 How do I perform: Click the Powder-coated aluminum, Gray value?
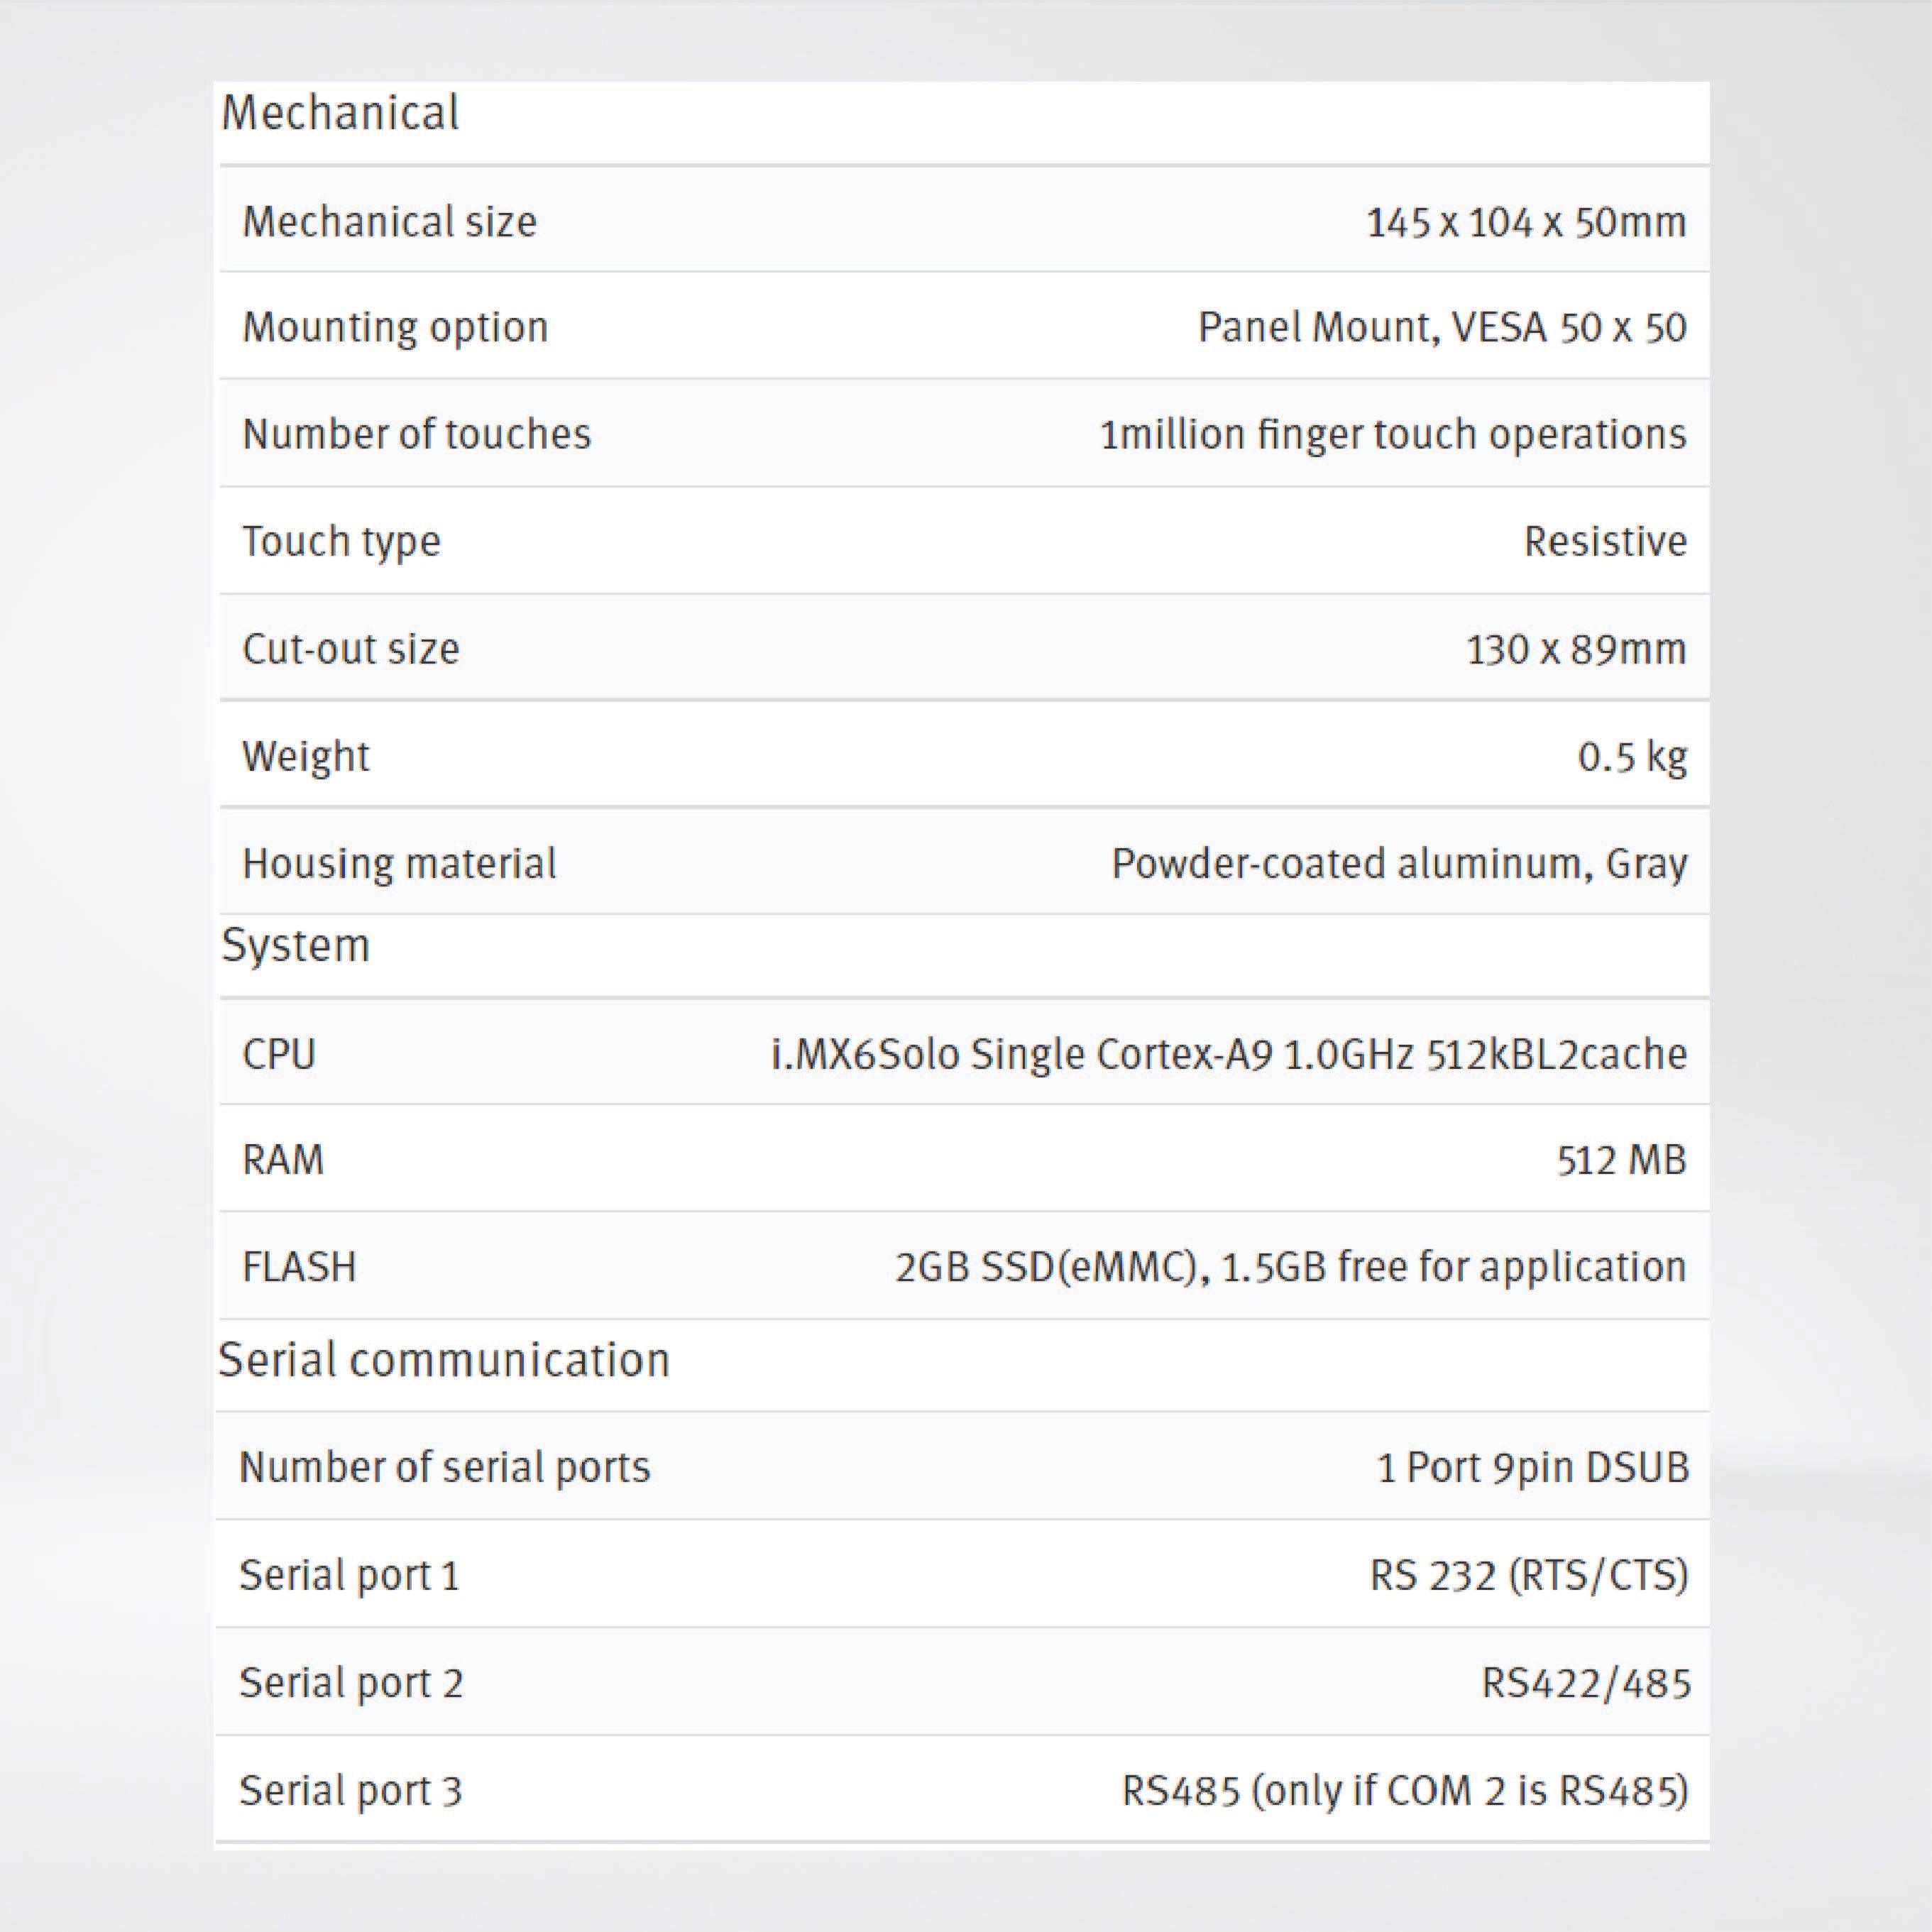click(x=1399, y=863)
